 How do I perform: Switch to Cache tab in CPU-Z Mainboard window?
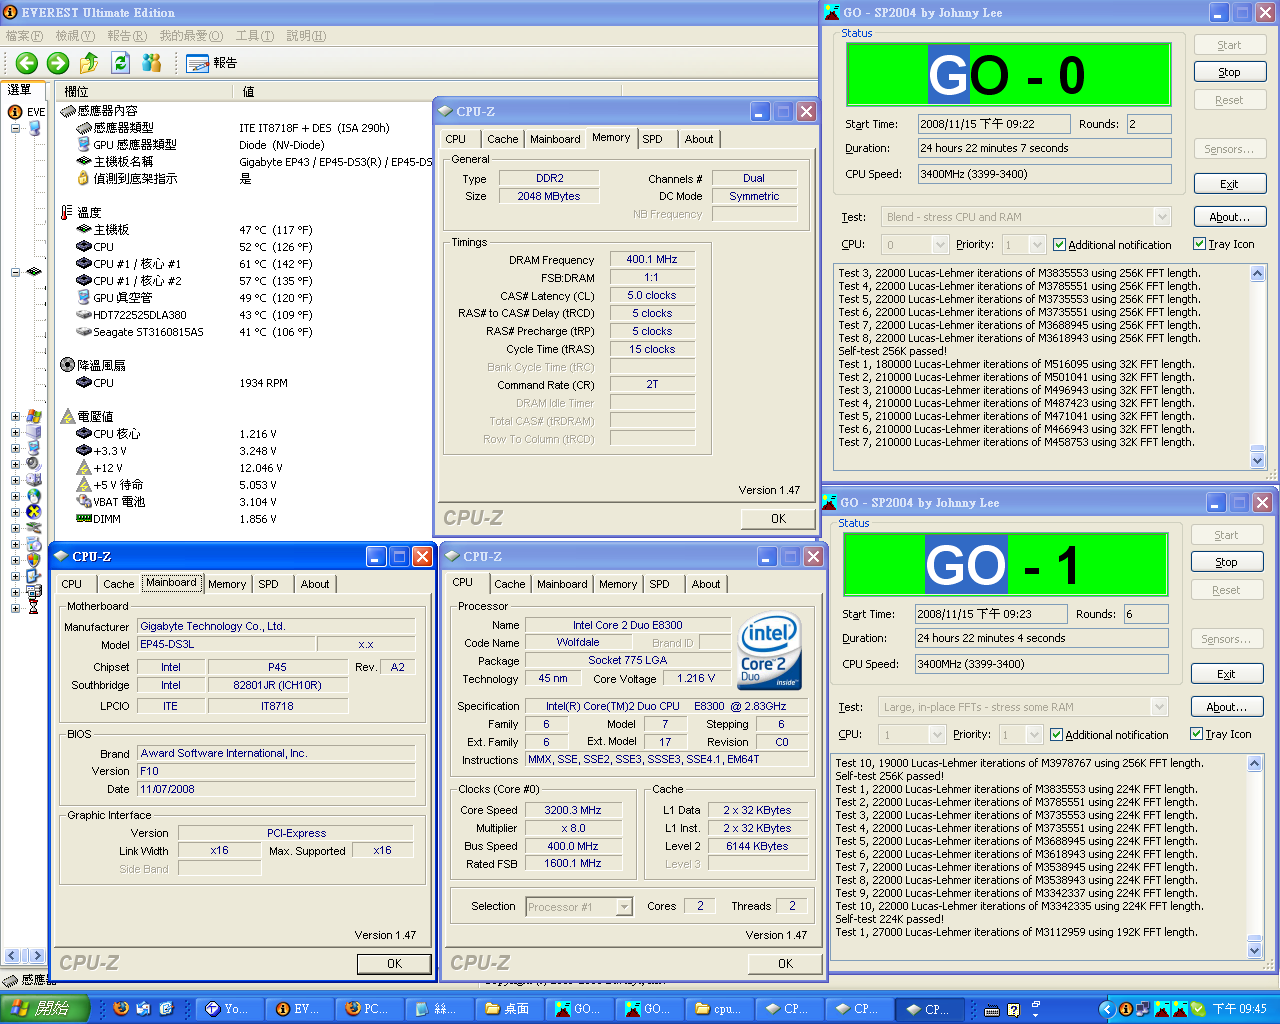click(119, 584)
